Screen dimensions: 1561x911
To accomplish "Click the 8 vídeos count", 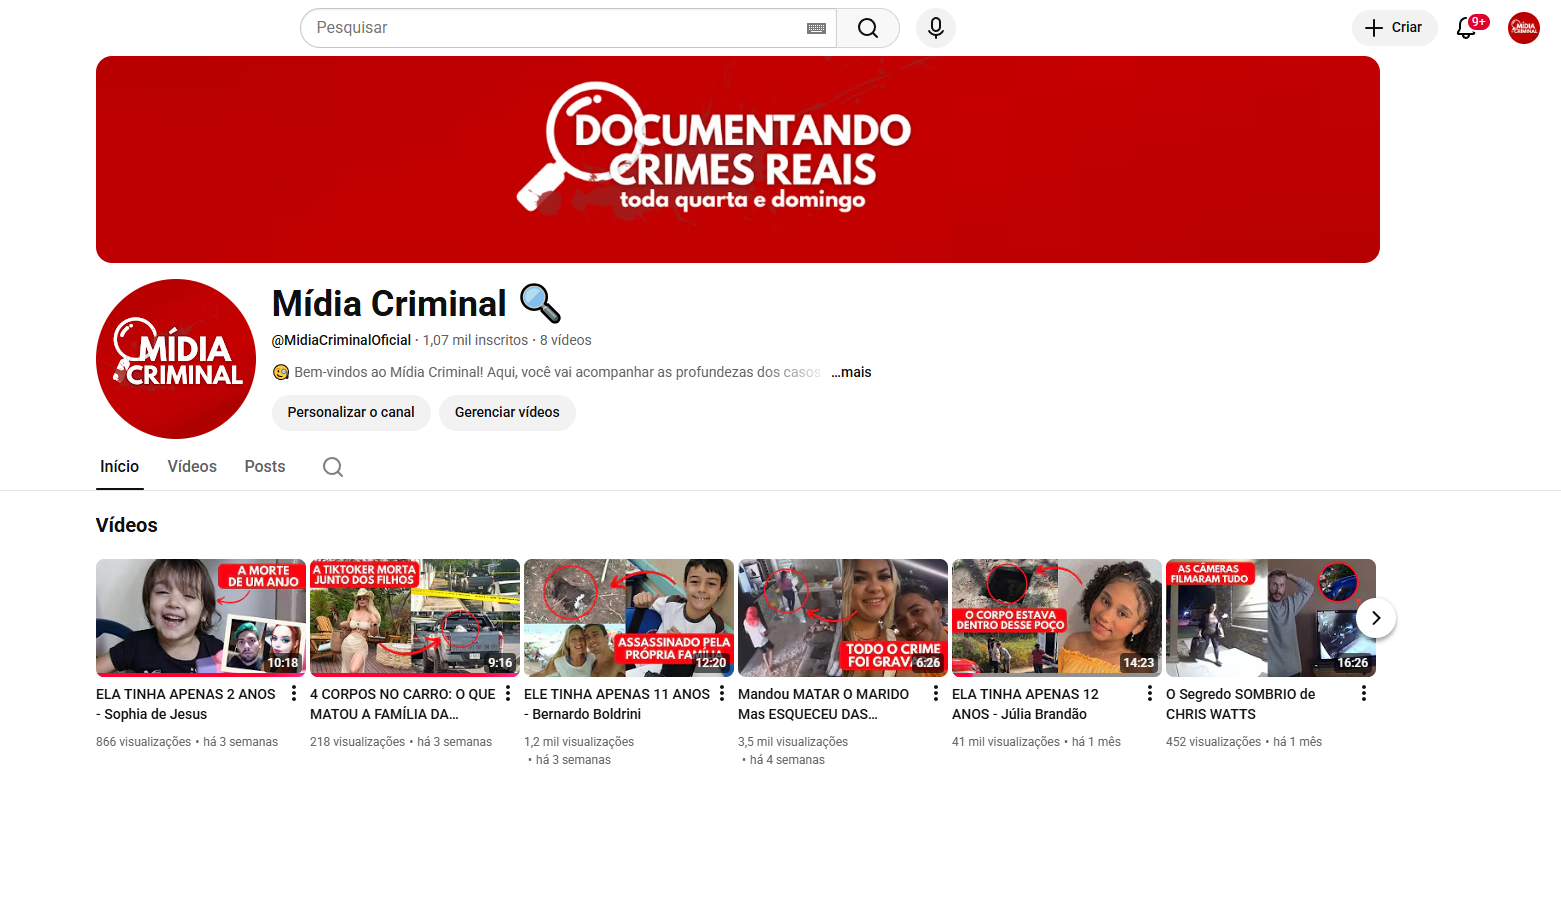I will [566, 340].
